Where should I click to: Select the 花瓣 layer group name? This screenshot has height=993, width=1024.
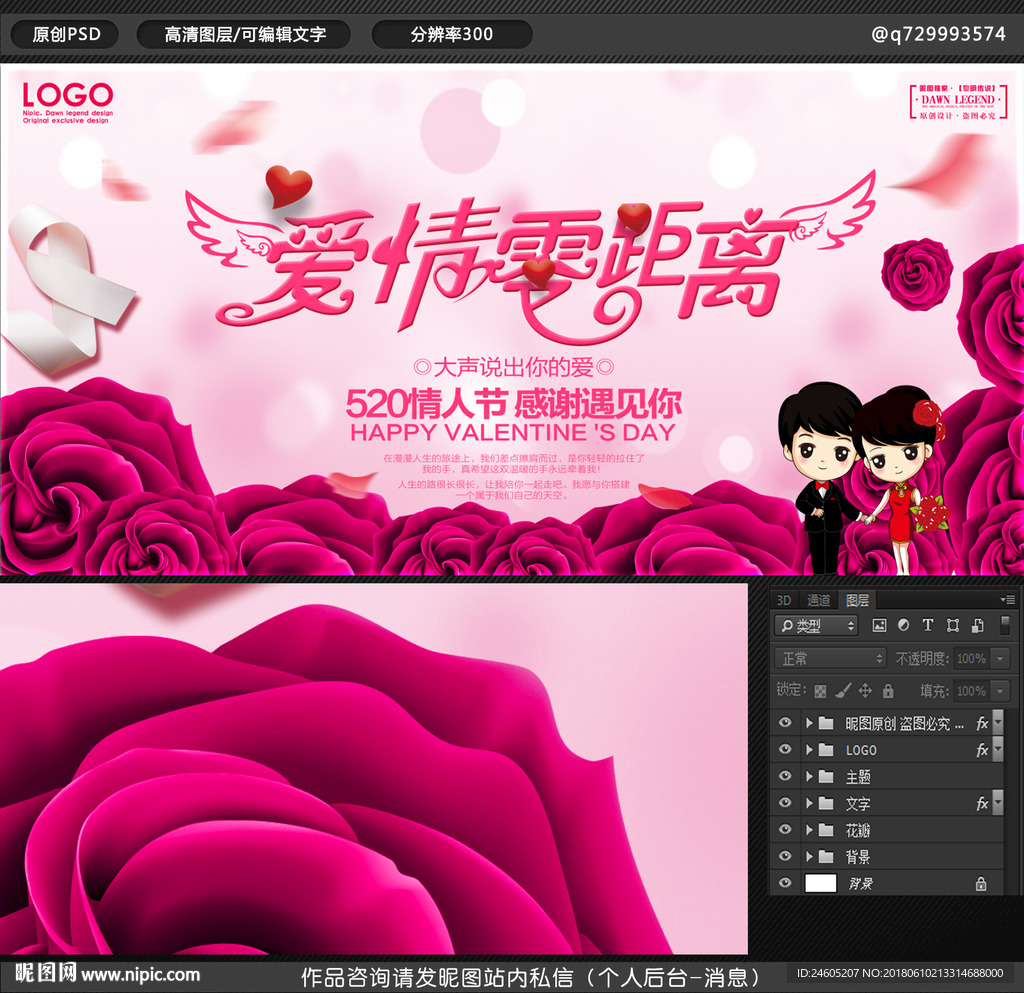(x=858, y=830)
